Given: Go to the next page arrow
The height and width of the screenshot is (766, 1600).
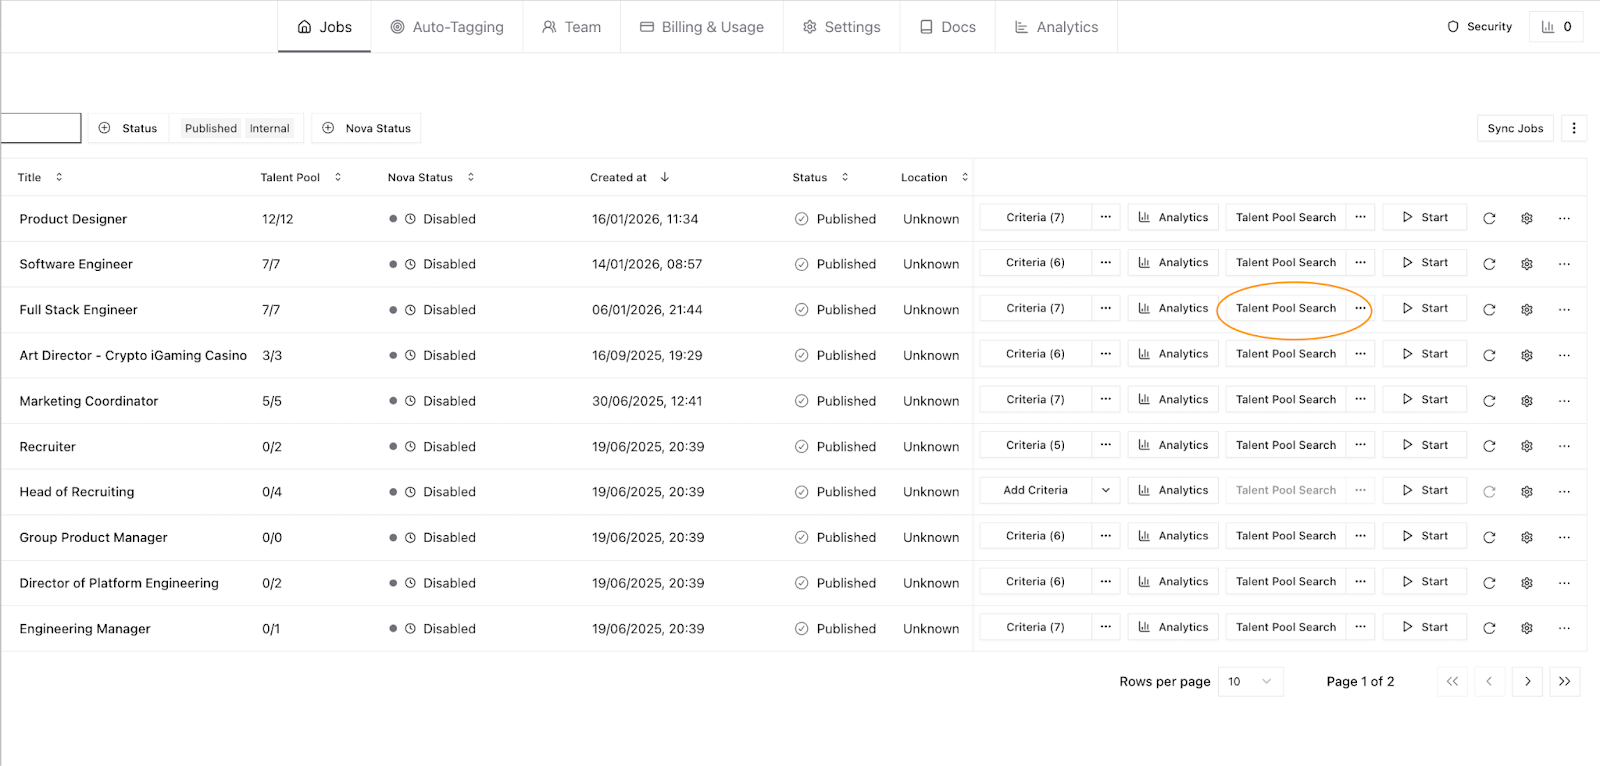Looking at the screenshot, I should 1527,681.
